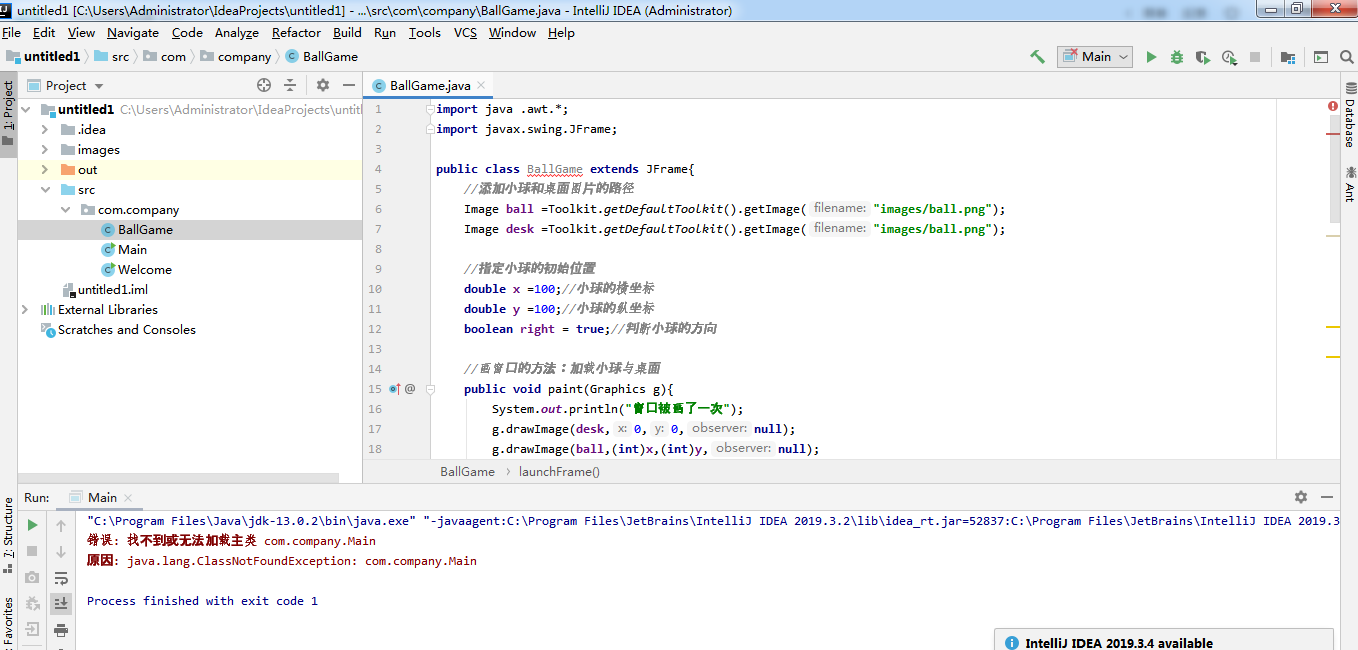Screen dimensions: 1358x650
Task: Toggle the 1: Project tool window stripe
Action: click(8, 112)
